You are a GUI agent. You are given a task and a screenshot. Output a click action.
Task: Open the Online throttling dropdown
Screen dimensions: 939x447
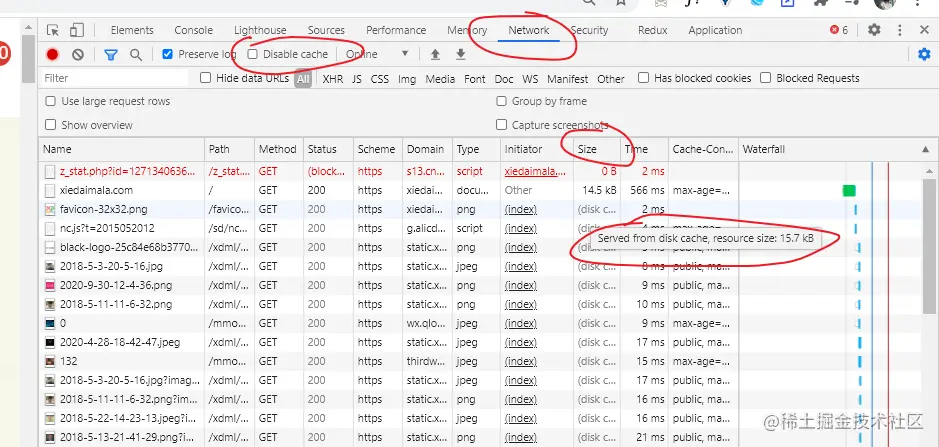click(377, 55)
